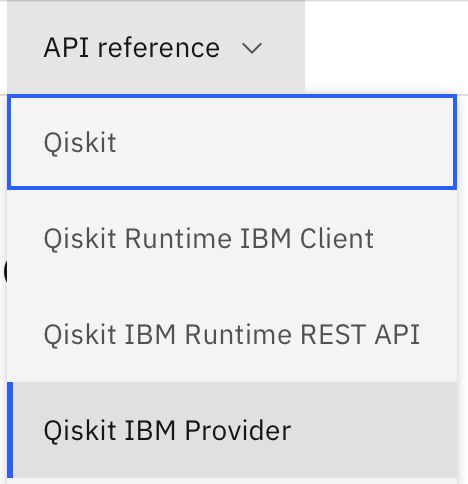Click the downward arrow in the header
The image size is (468, 484).
coord(252,48)
